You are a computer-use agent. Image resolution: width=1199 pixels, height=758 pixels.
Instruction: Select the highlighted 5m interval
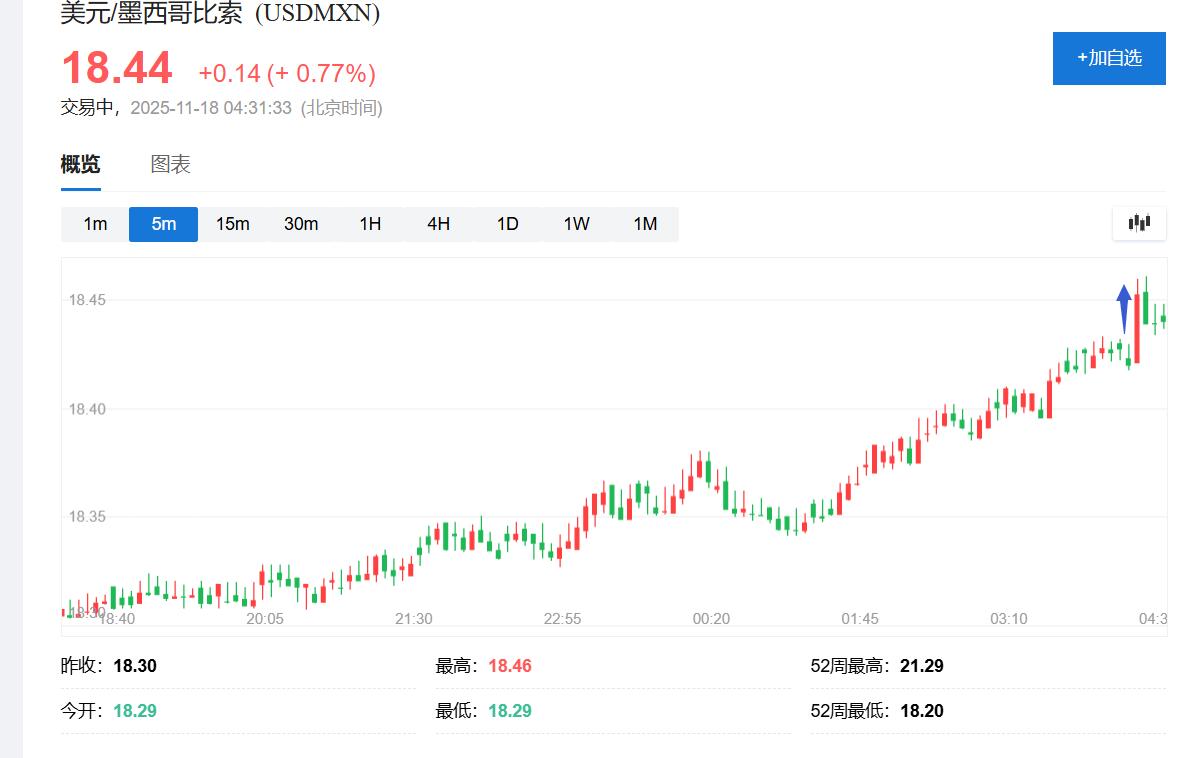click(163, 224)
